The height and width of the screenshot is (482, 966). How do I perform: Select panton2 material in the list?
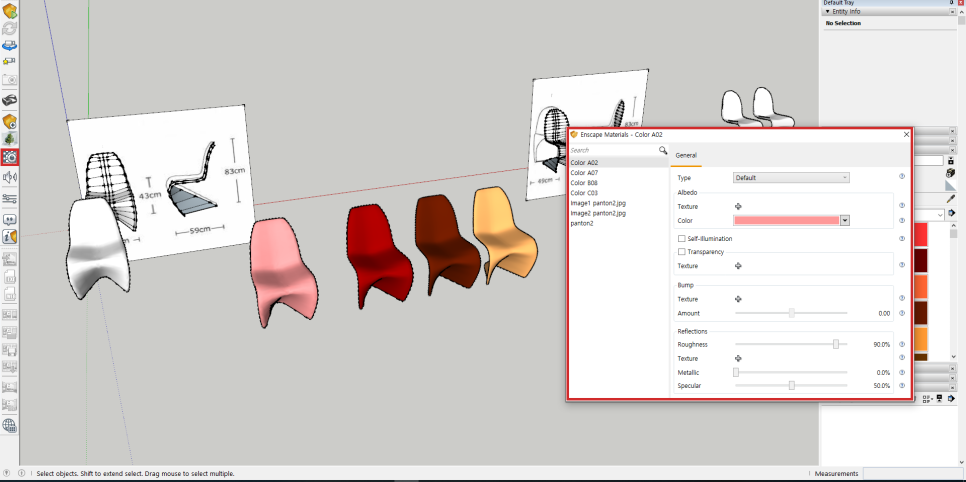pyautogui.click(x=581, y=223)
